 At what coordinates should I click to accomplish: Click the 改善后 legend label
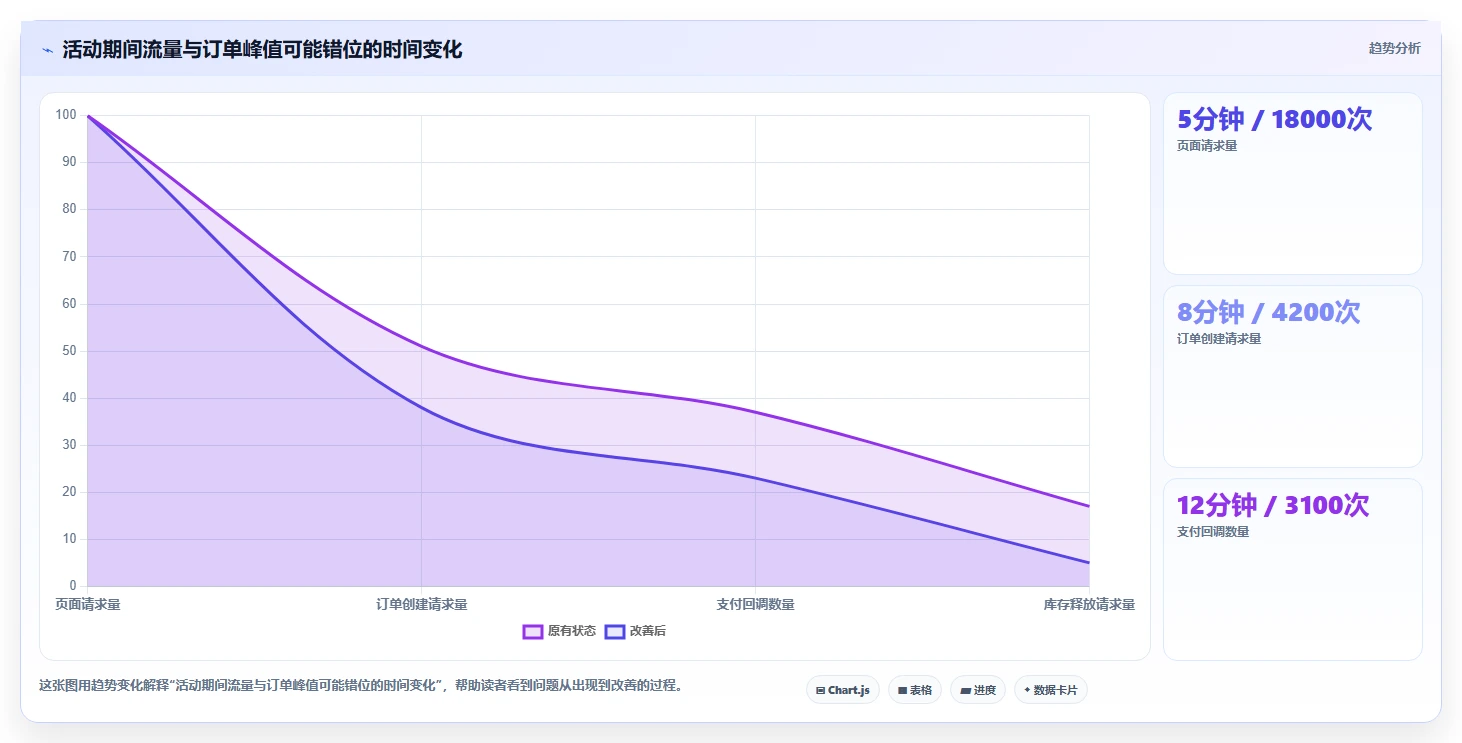pyautogui.click(x=648, y=631)
